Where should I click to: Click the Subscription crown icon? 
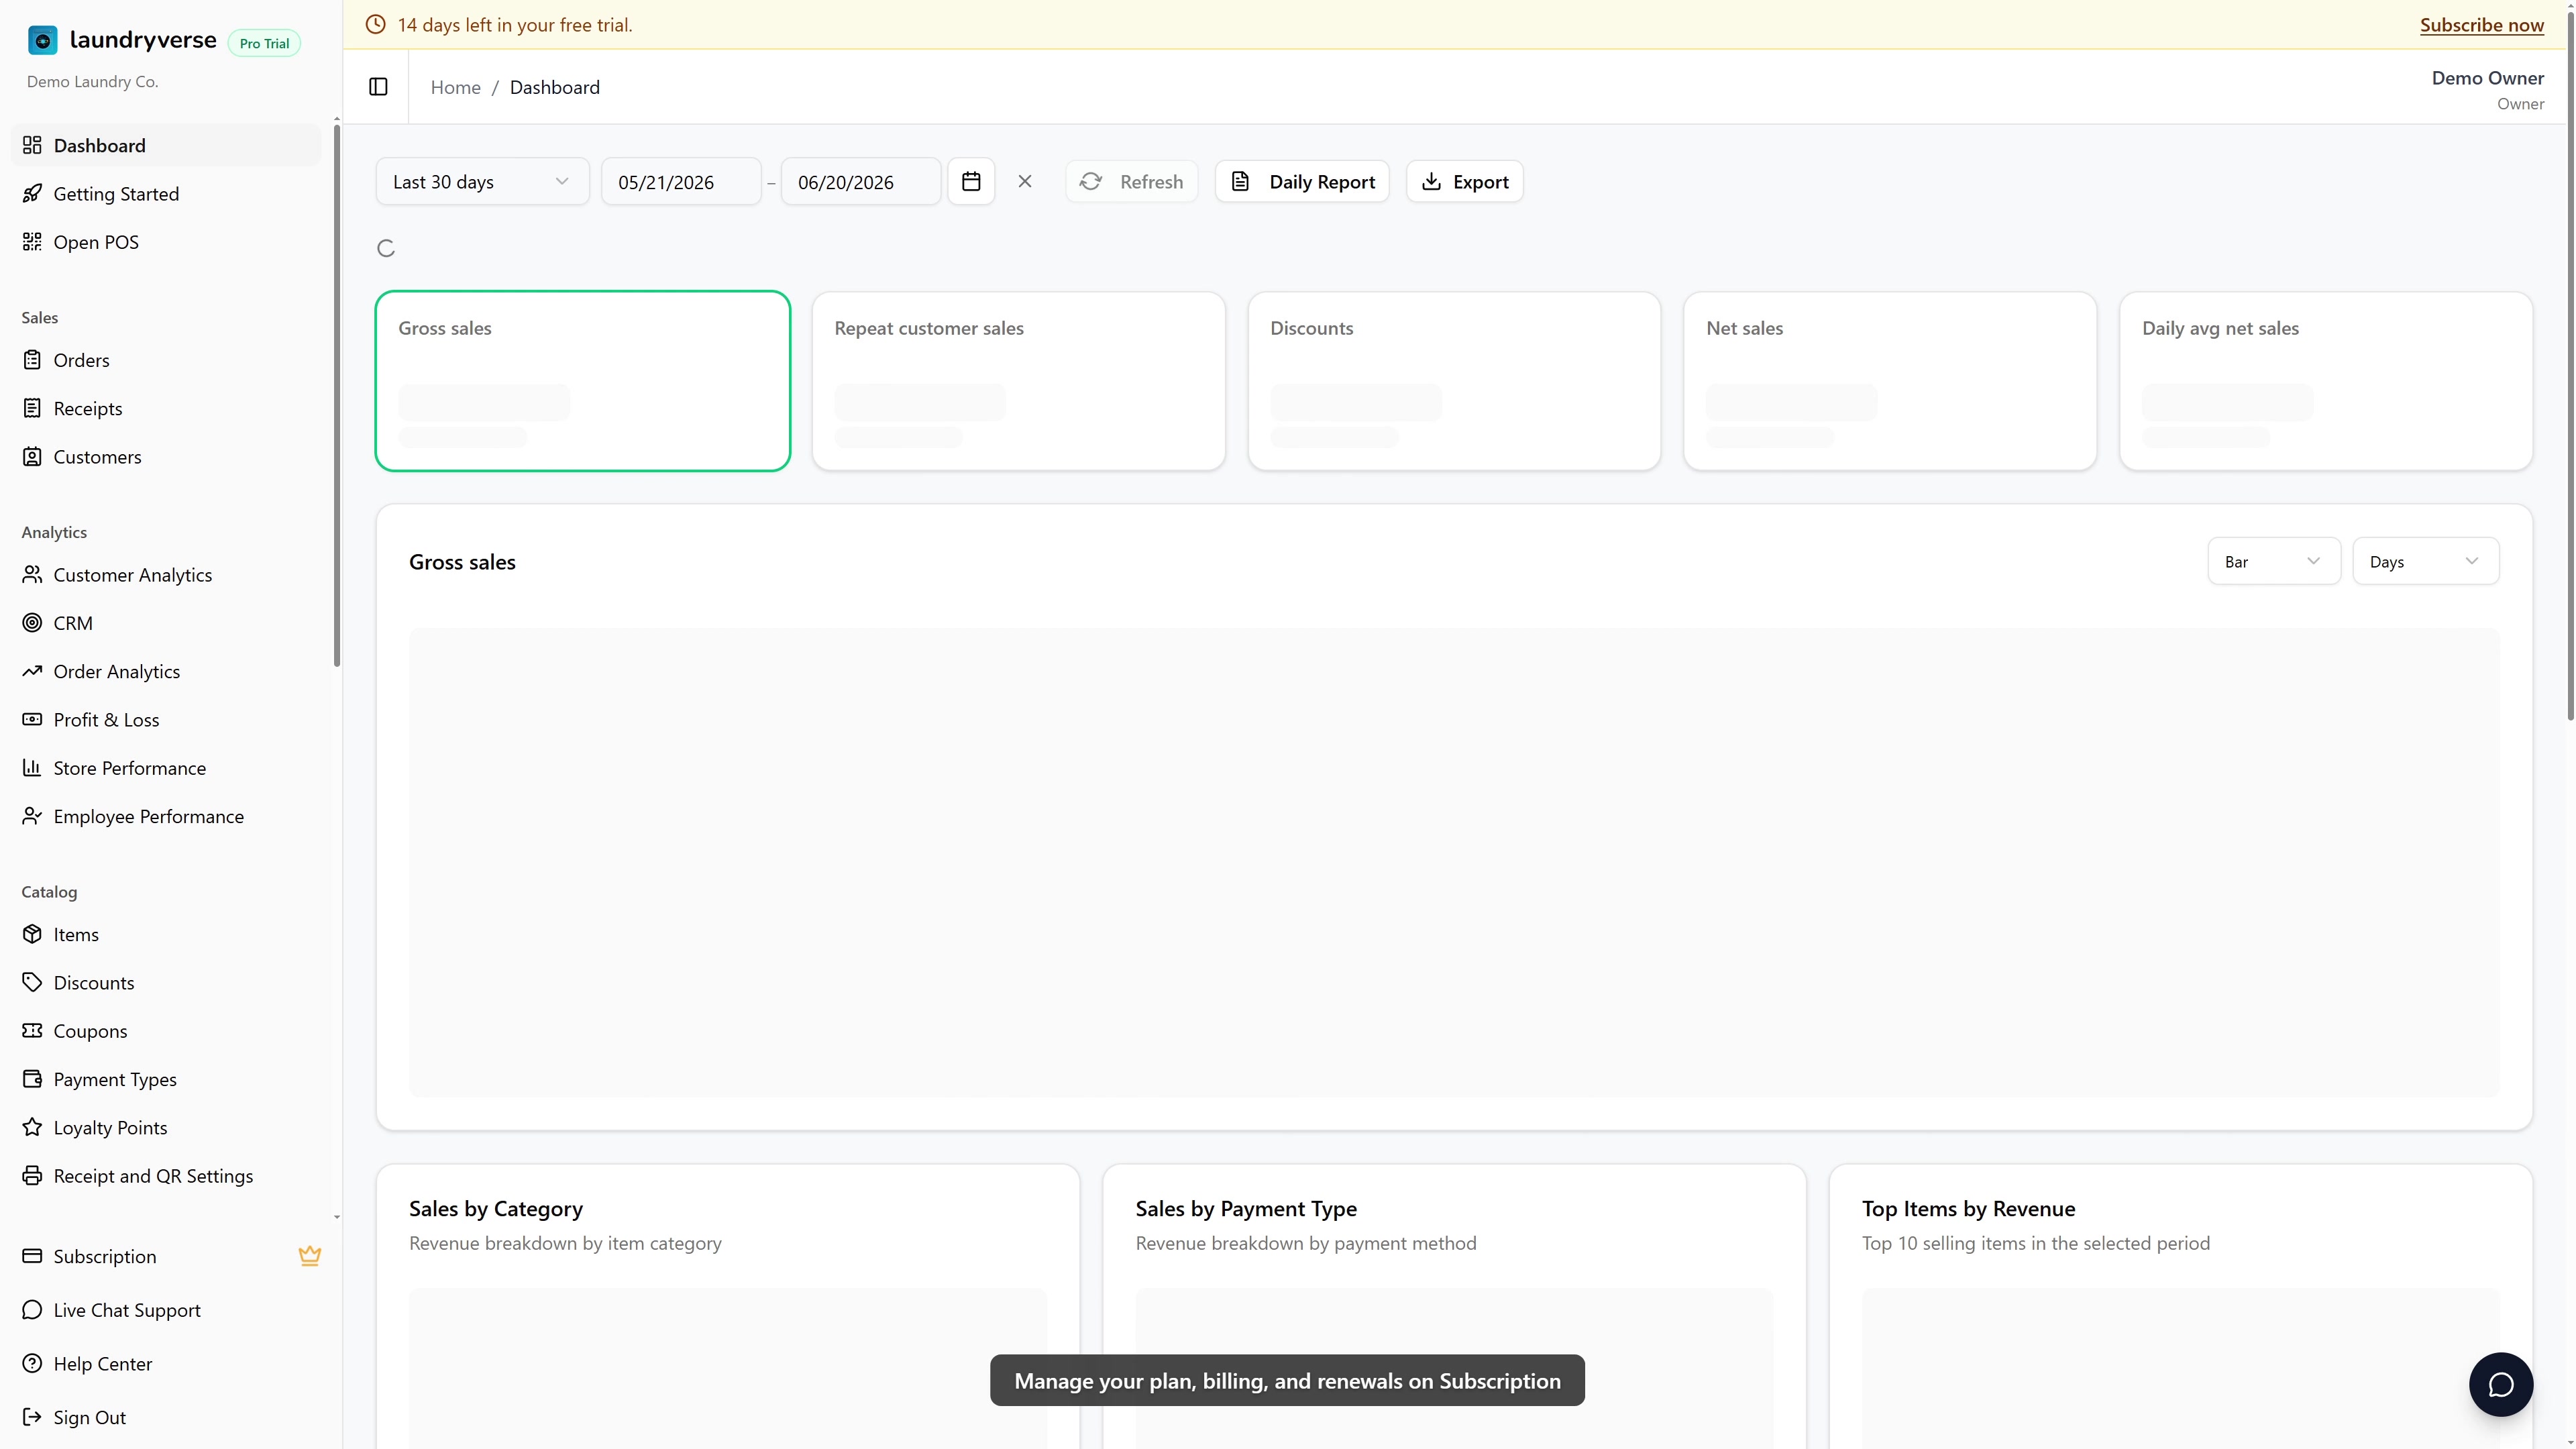310,1256
